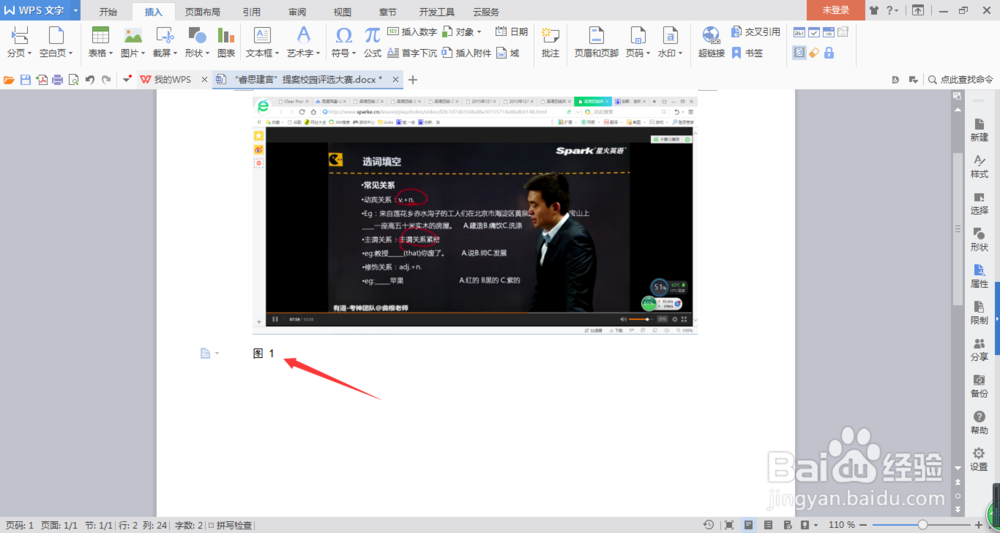Insert a text box (文本框)

tap(262, 43)
